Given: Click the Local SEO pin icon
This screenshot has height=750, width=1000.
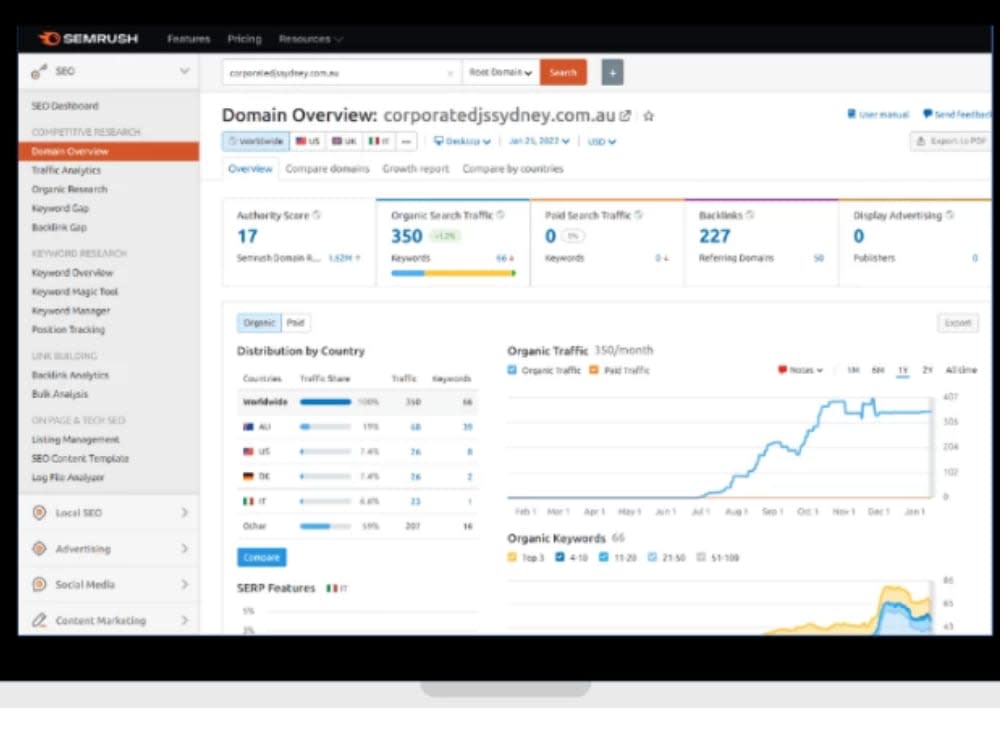Looking at the screenshot, I should [x=39, y=513].
